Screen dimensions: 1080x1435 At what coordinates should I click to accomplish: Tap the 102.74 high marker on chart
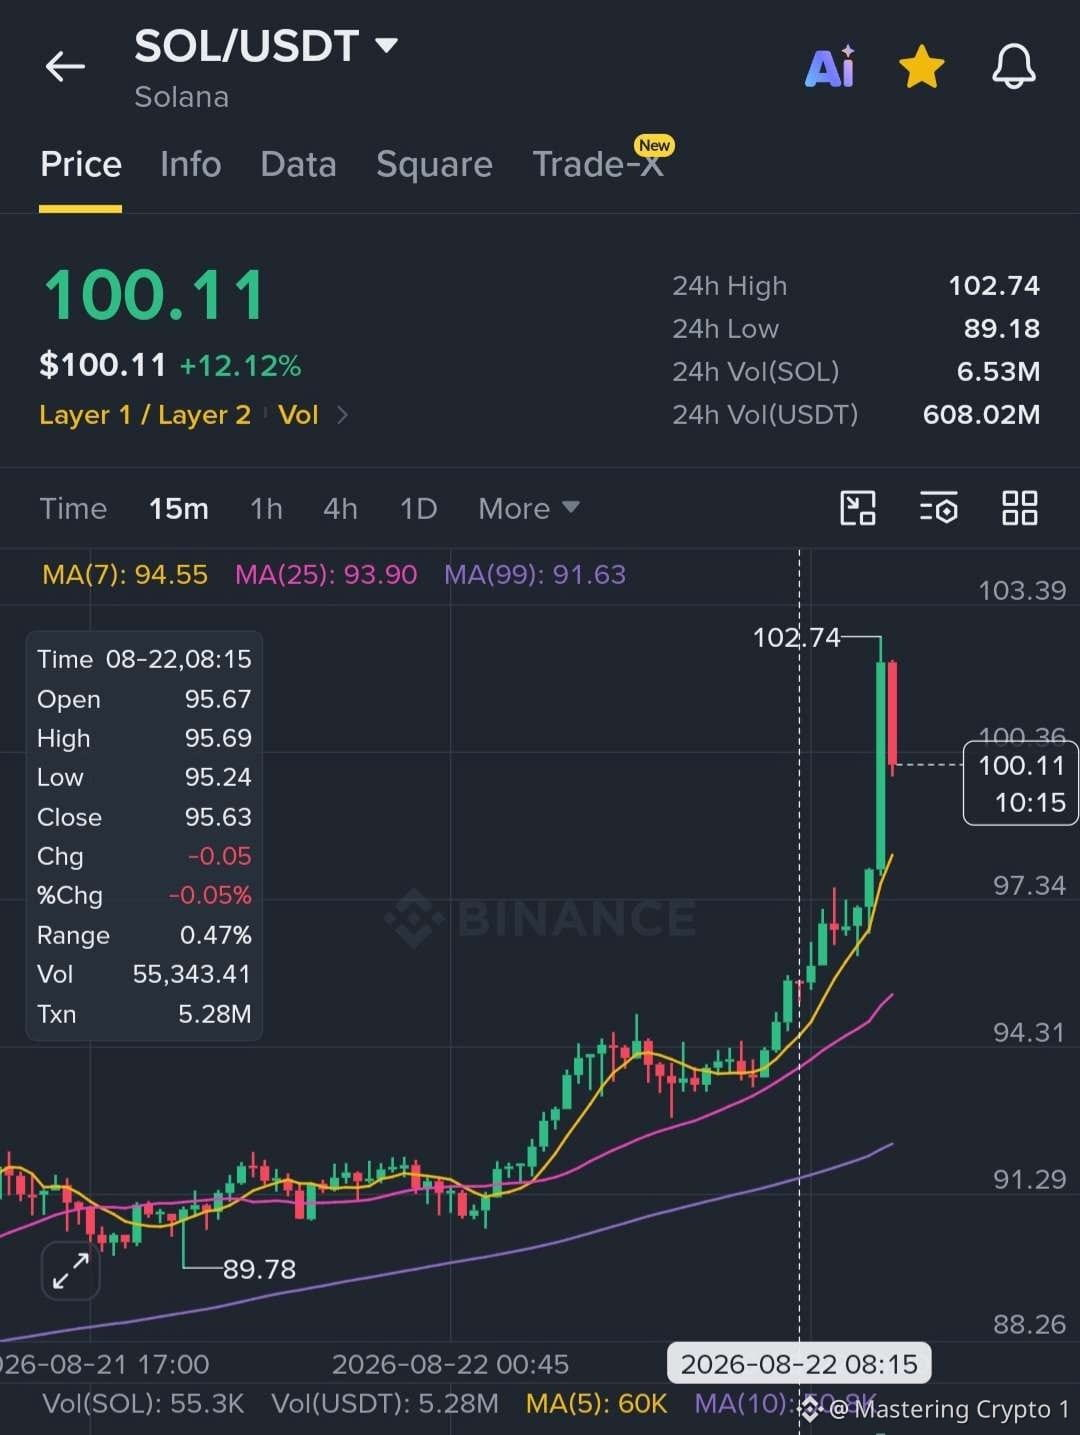[x=796, y=637]
